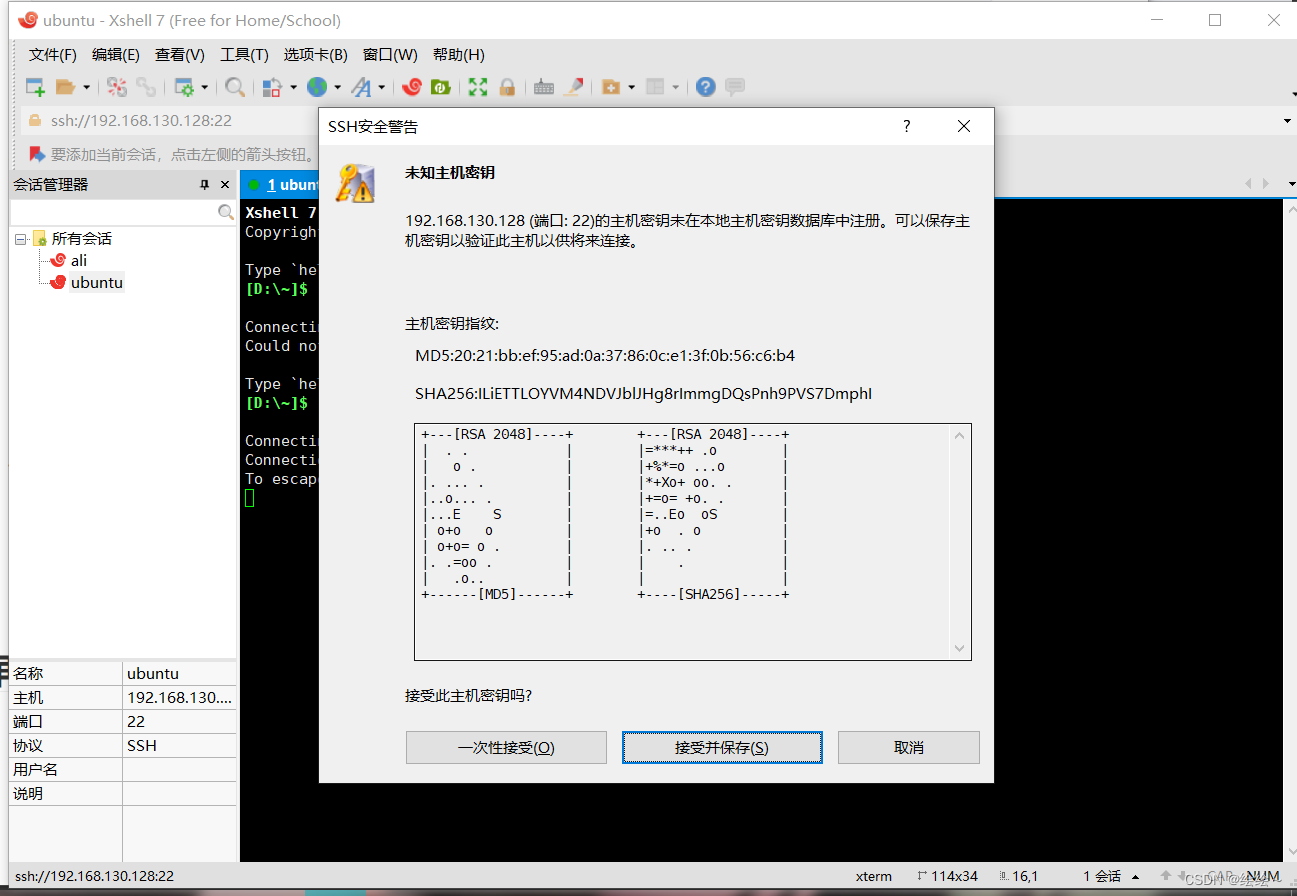Click the blue Help question-mark icon
1297x896 pixels.
click(x=706, y=87)
